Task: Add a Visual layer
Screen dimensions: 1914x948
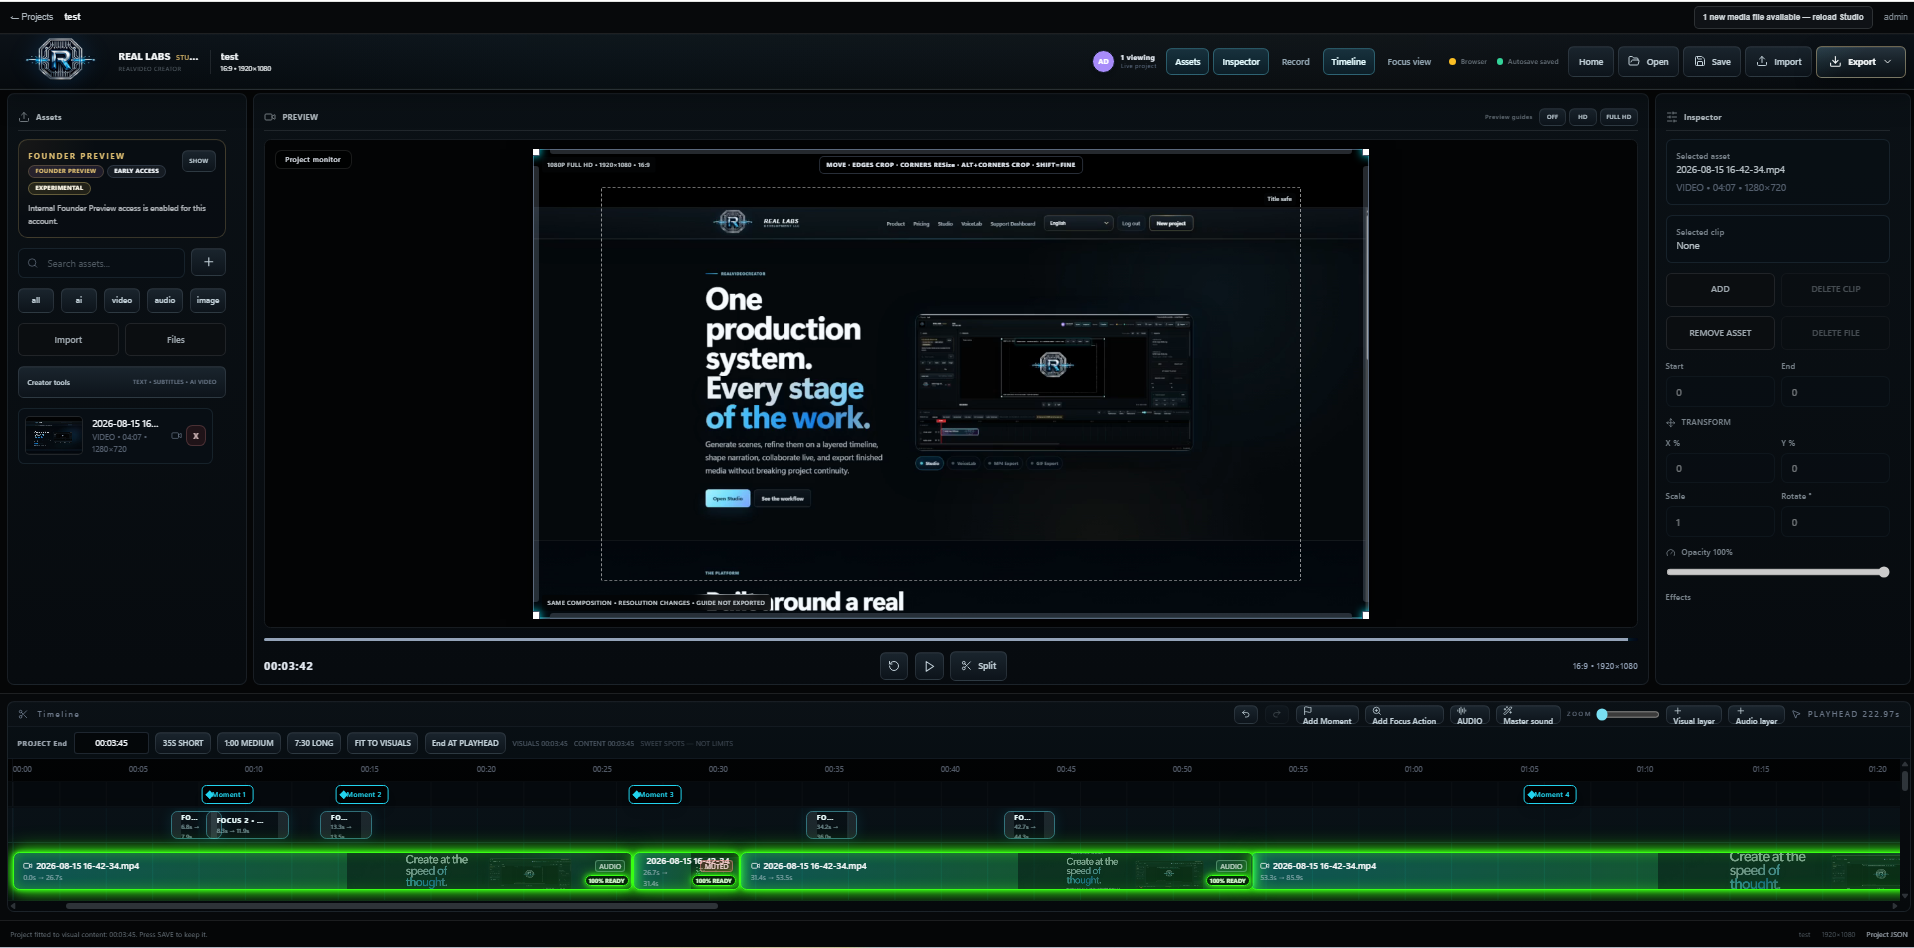Action: (x=1693, y=715)
